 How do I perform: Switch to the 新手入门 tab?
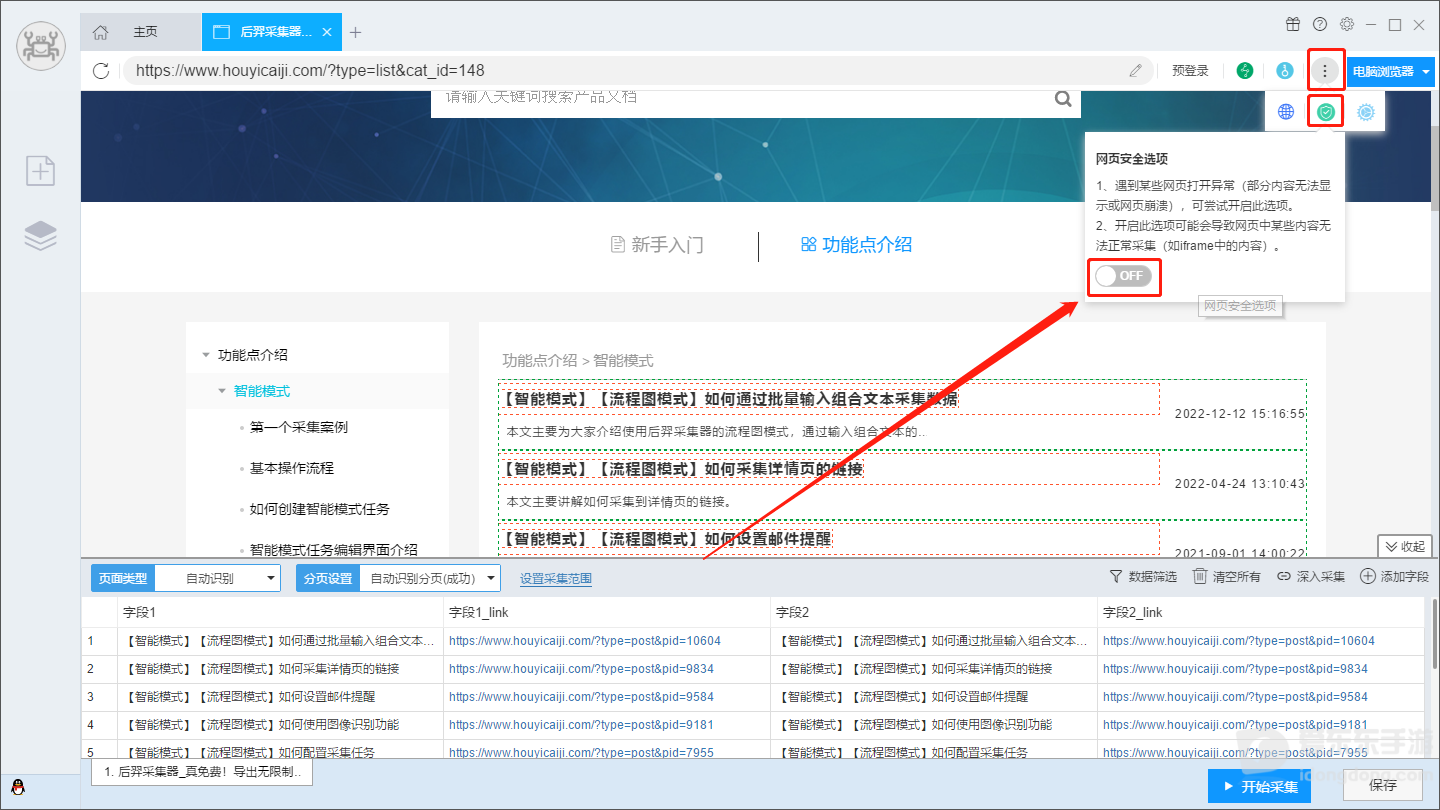[657, 245]
